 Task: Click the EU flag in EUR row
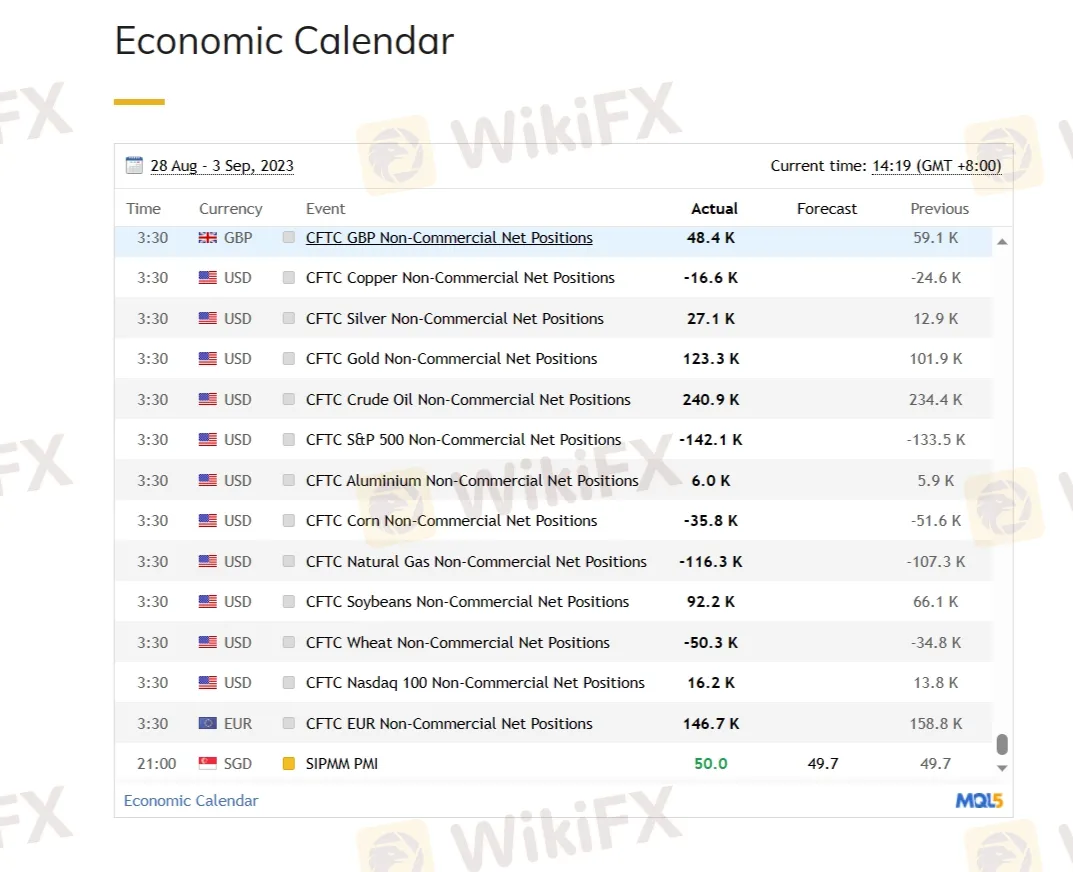(207, 723)
